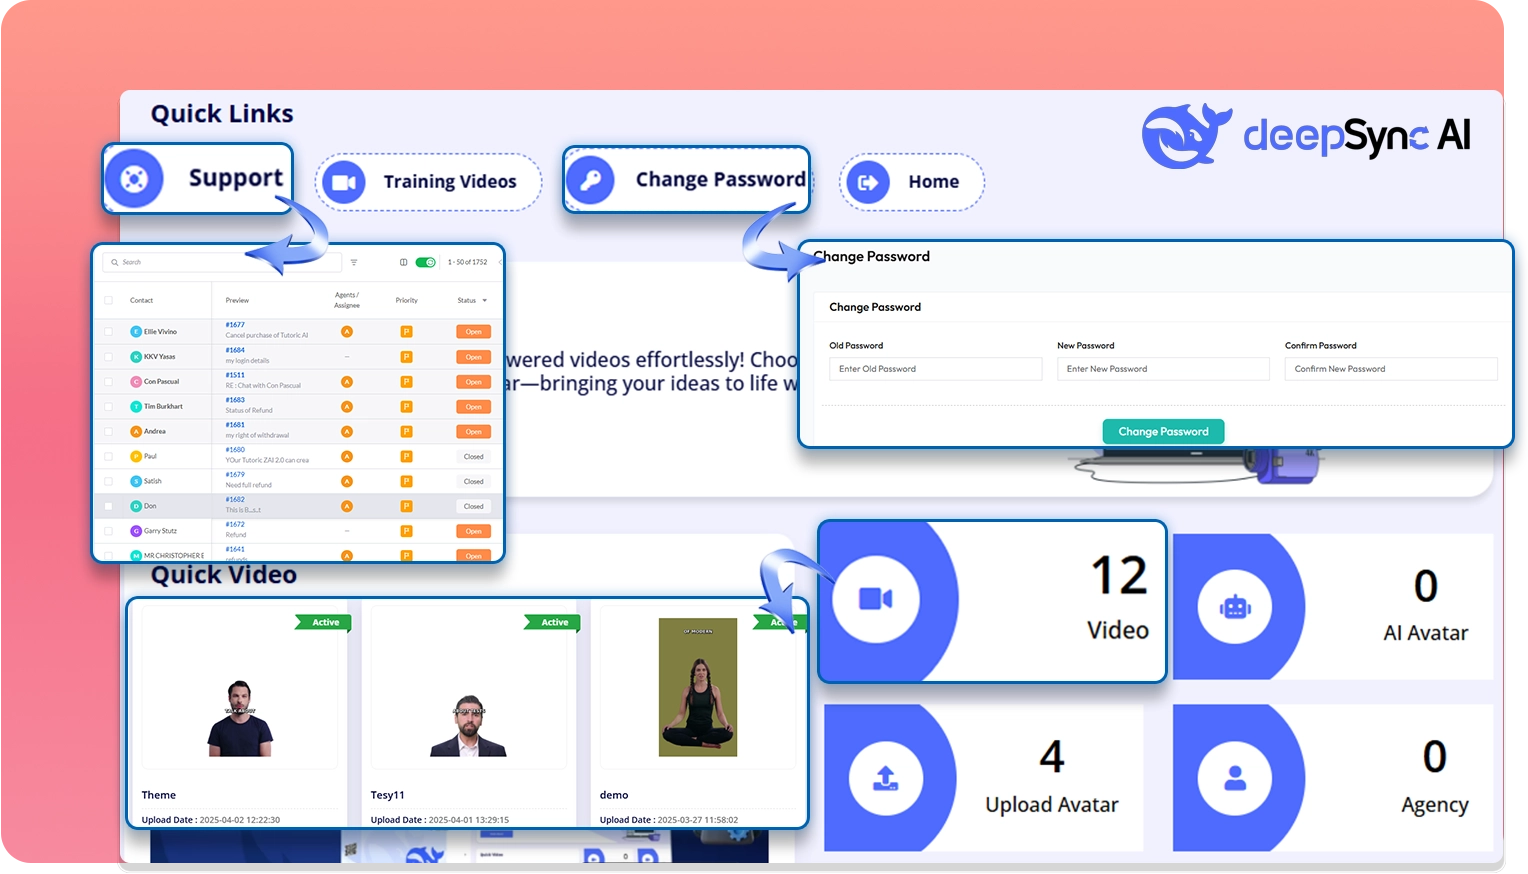Select the checkbox for Tim Burkhart
This screenshot has width=1528, height=874.
pos(109,407)
